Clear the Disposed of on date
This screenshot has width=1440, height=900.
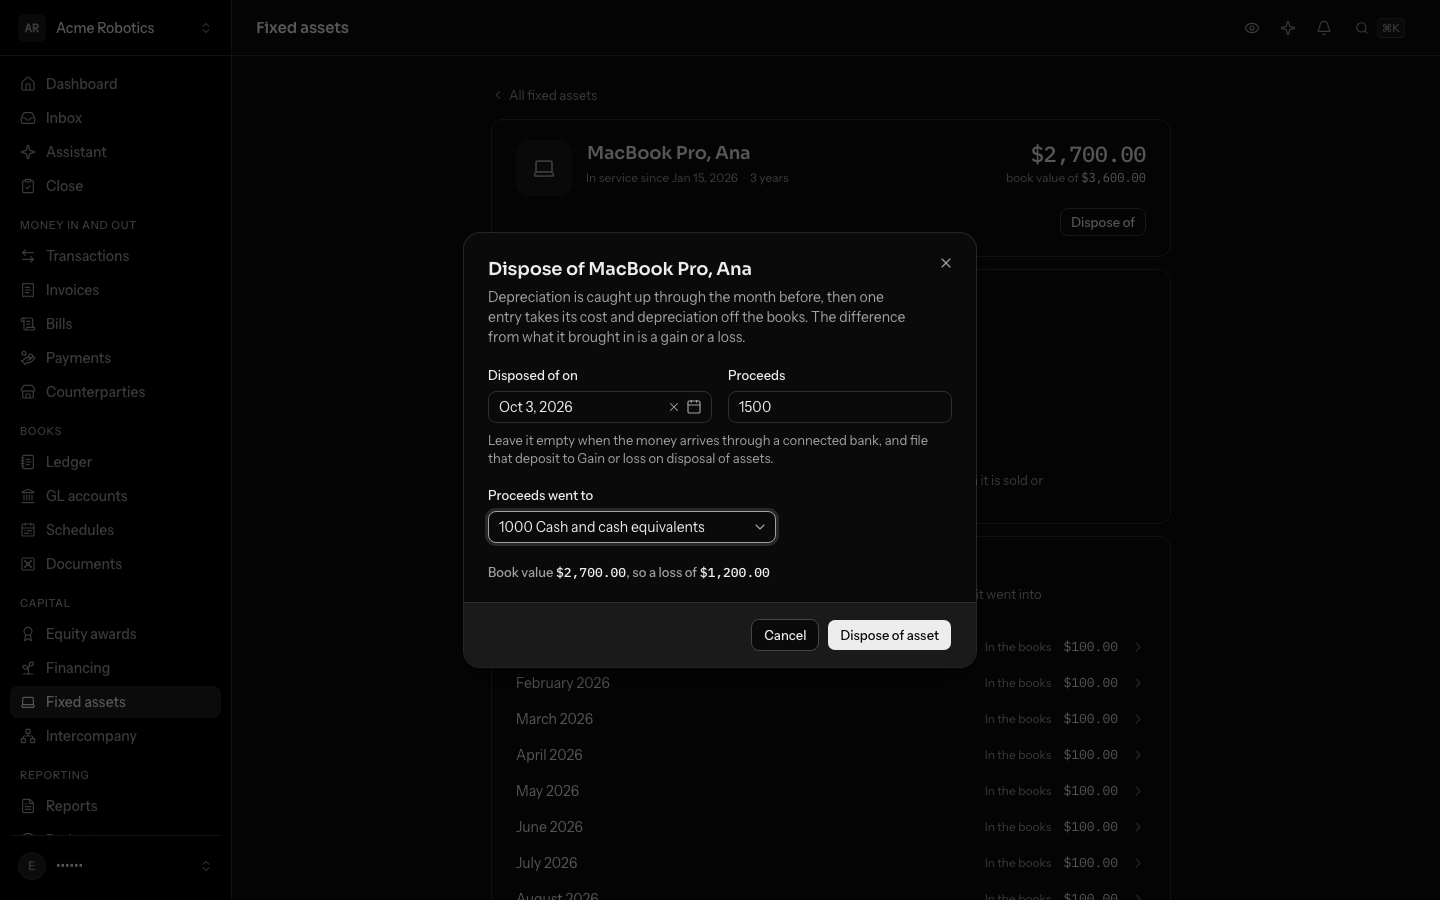[x=674, y=407]
